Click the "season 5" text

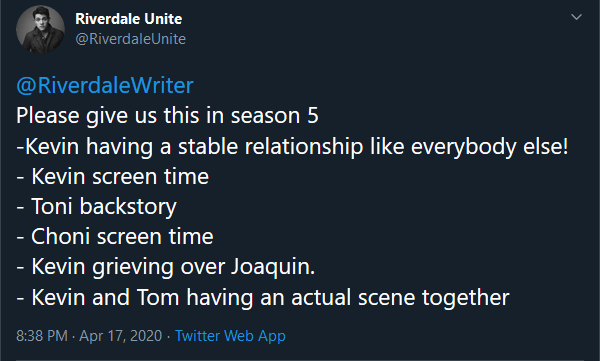(x=274, y=115)
